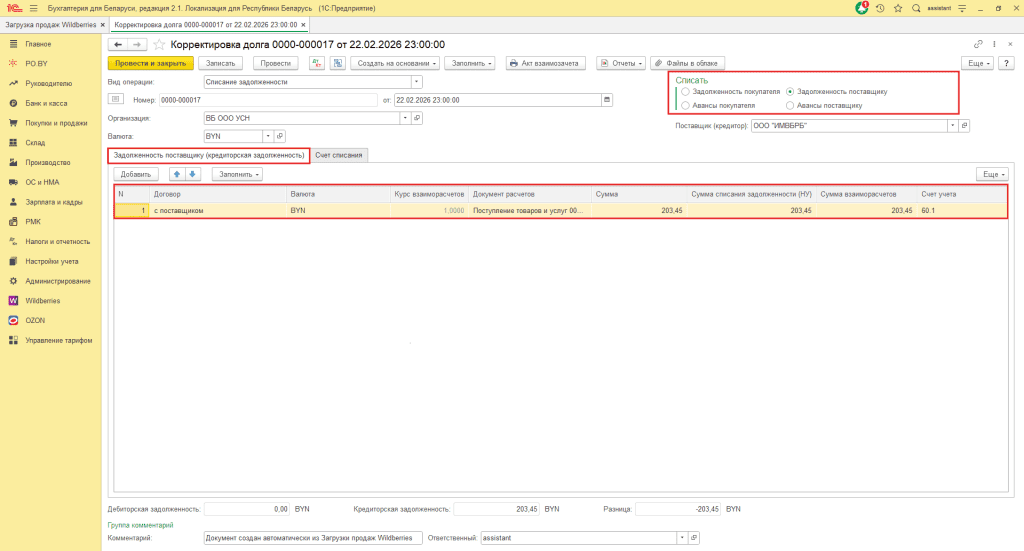Expand the Вид операции dropdown
The image size is (1024, 551).
pos(416,82)
